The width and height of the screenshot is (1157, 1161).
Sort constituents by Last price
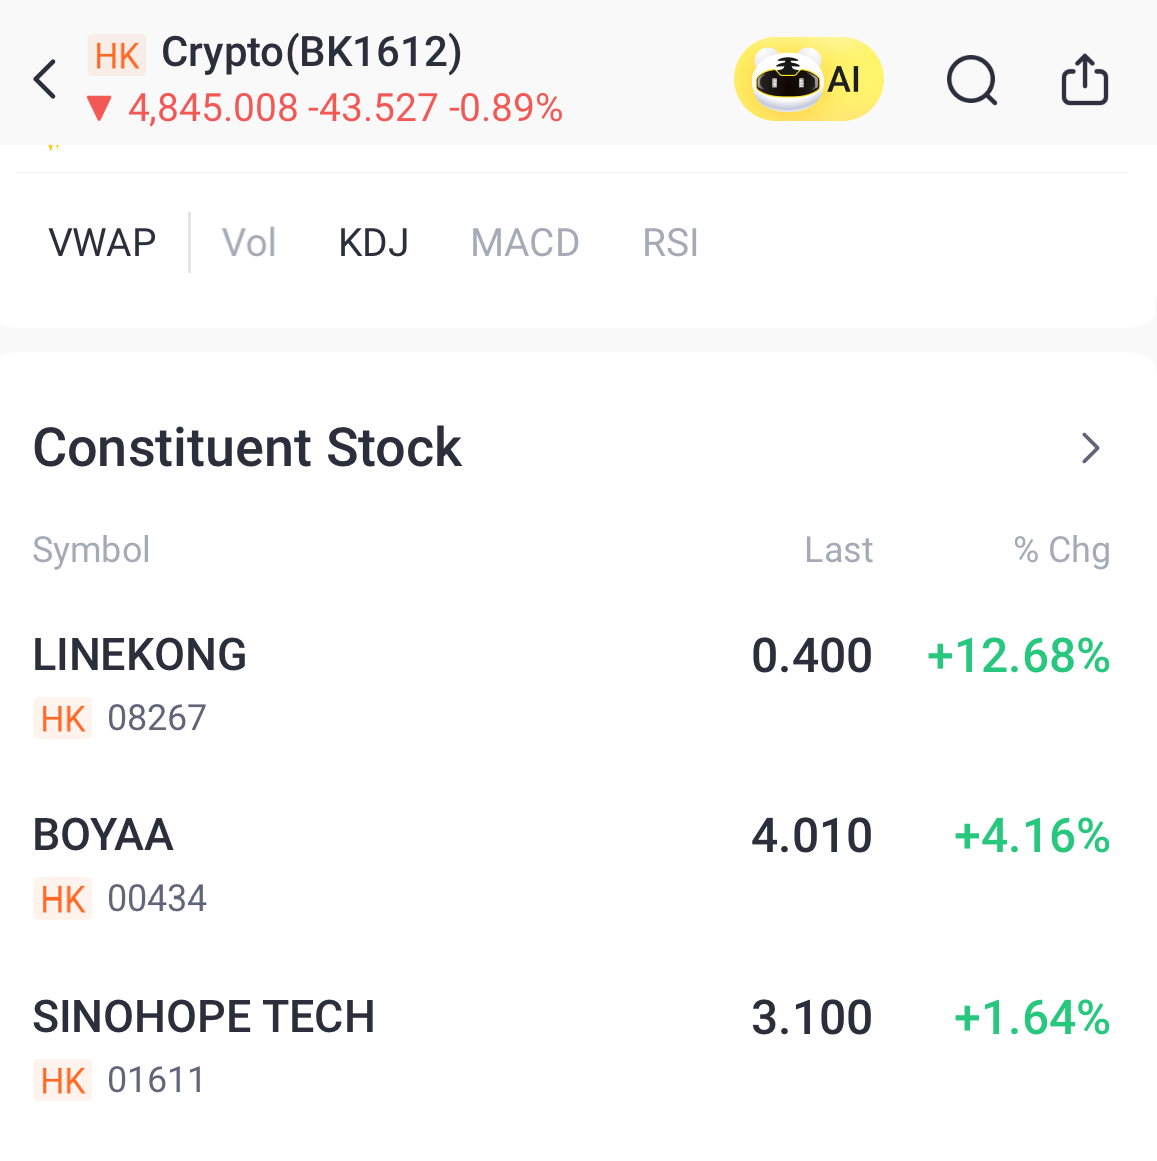pyautogui.click(x=838, y=550)
